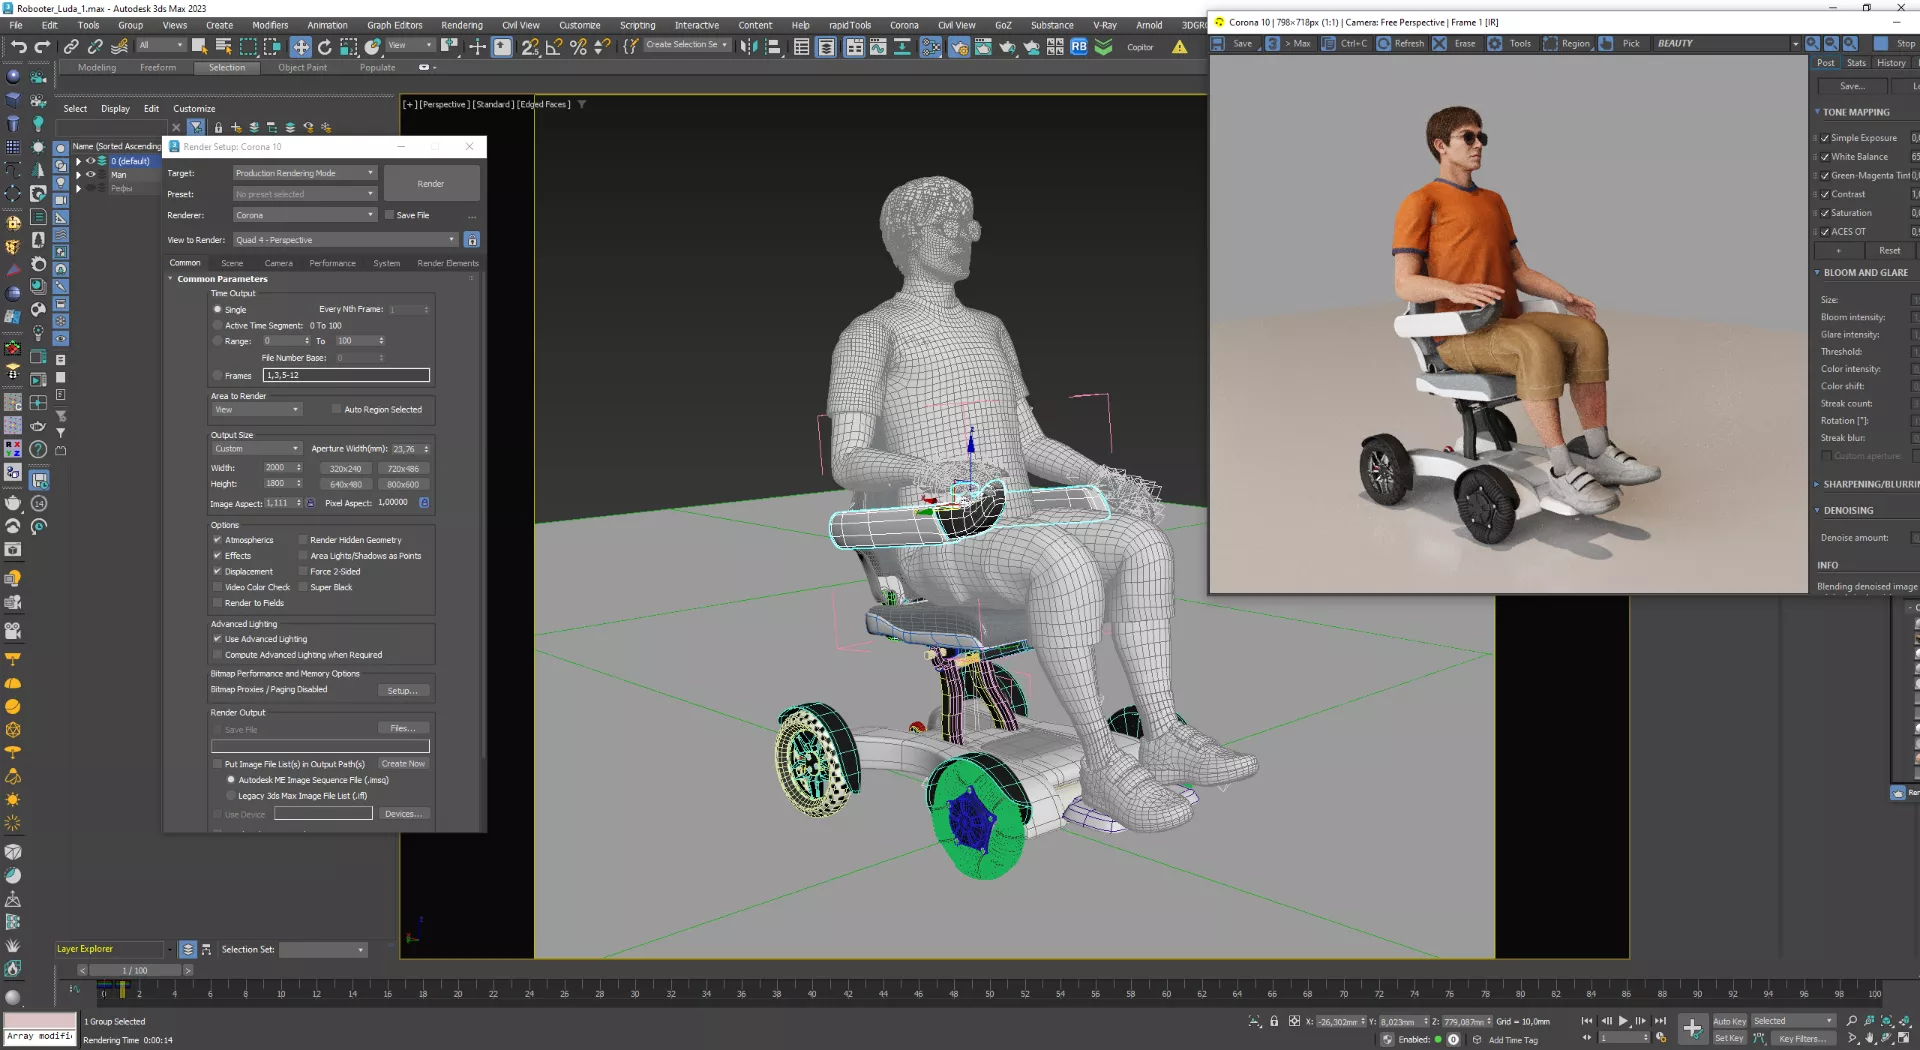Click the Render button
The image size is (1920, 1050).
(431, 184)
